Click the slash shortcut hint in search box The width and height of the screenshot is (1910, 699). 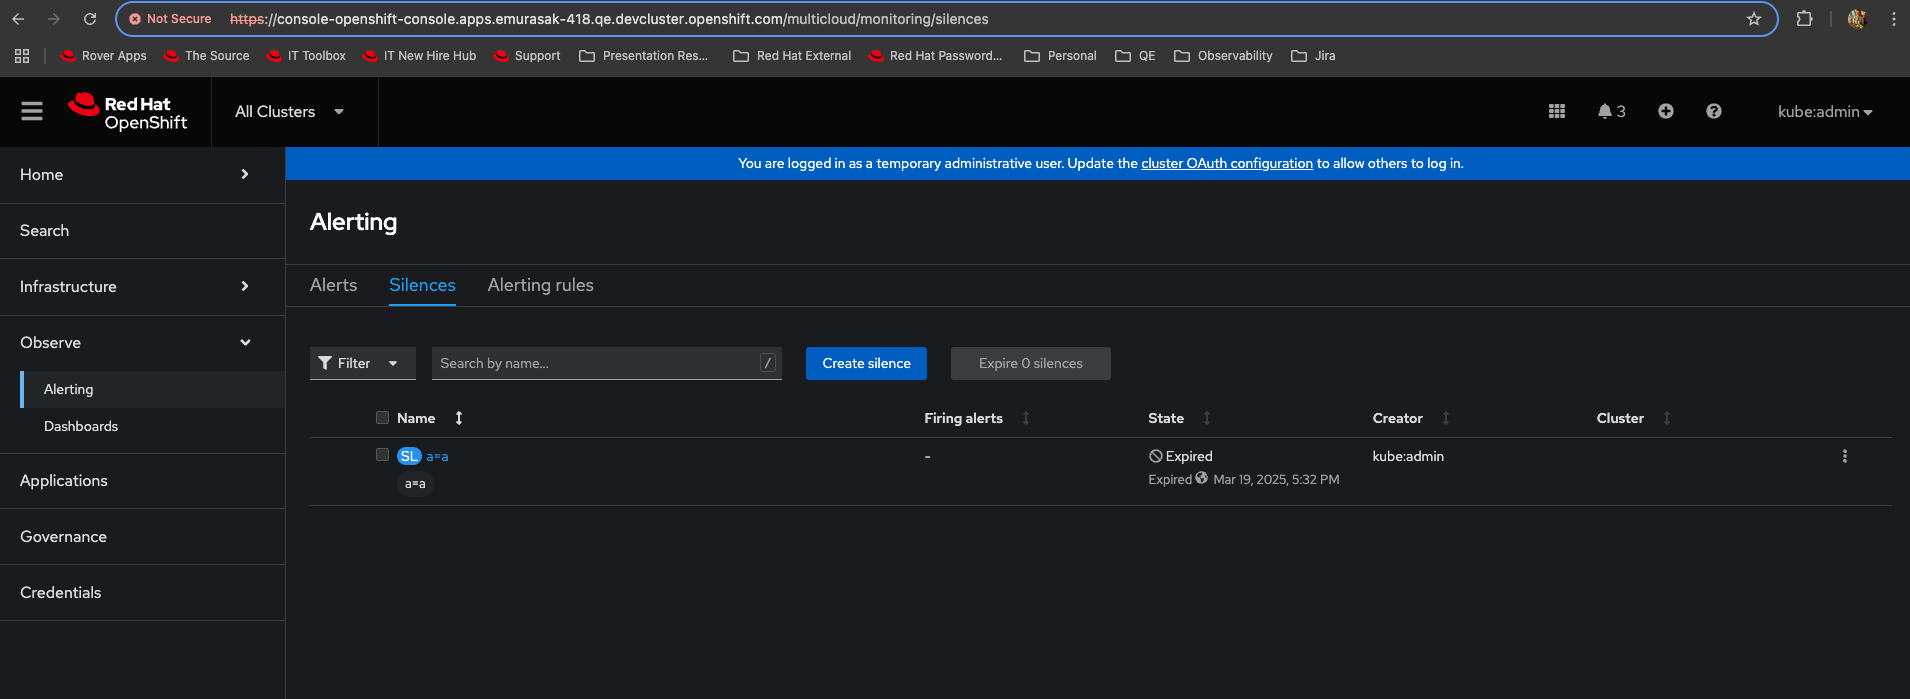point(768,363)
